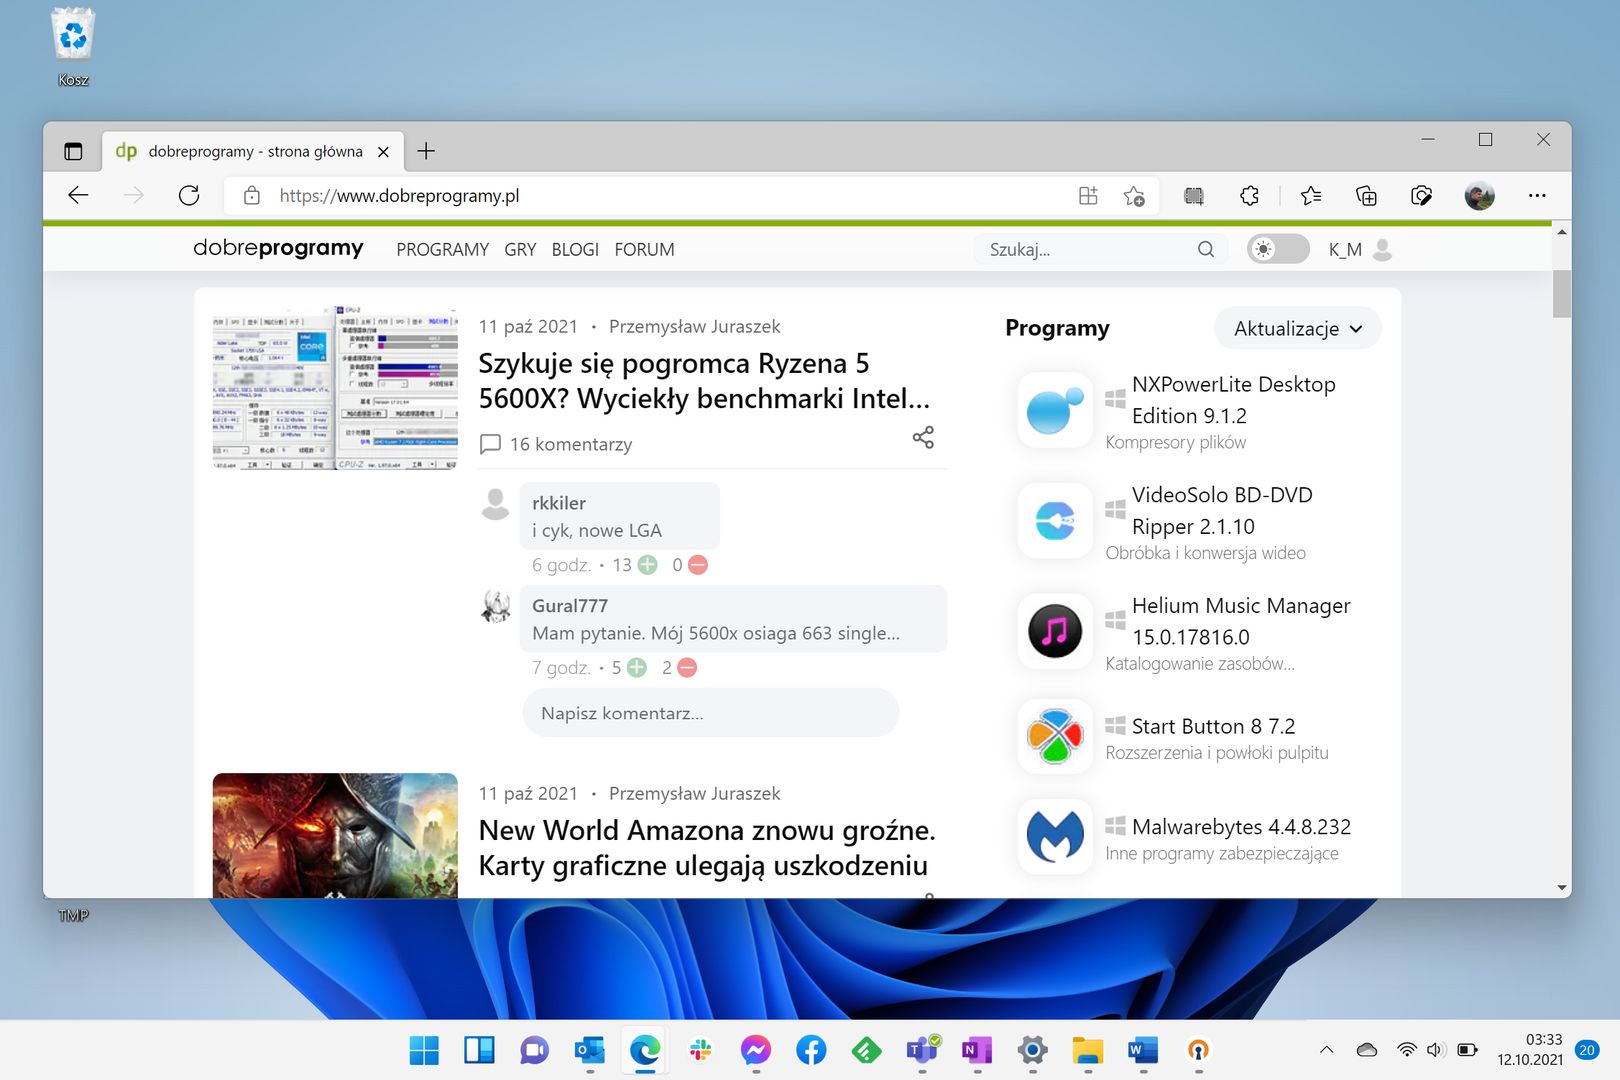Click the Napisz komentarz input field
This screenshot has height=1080, width=1620.
click(x=711, y=713)
